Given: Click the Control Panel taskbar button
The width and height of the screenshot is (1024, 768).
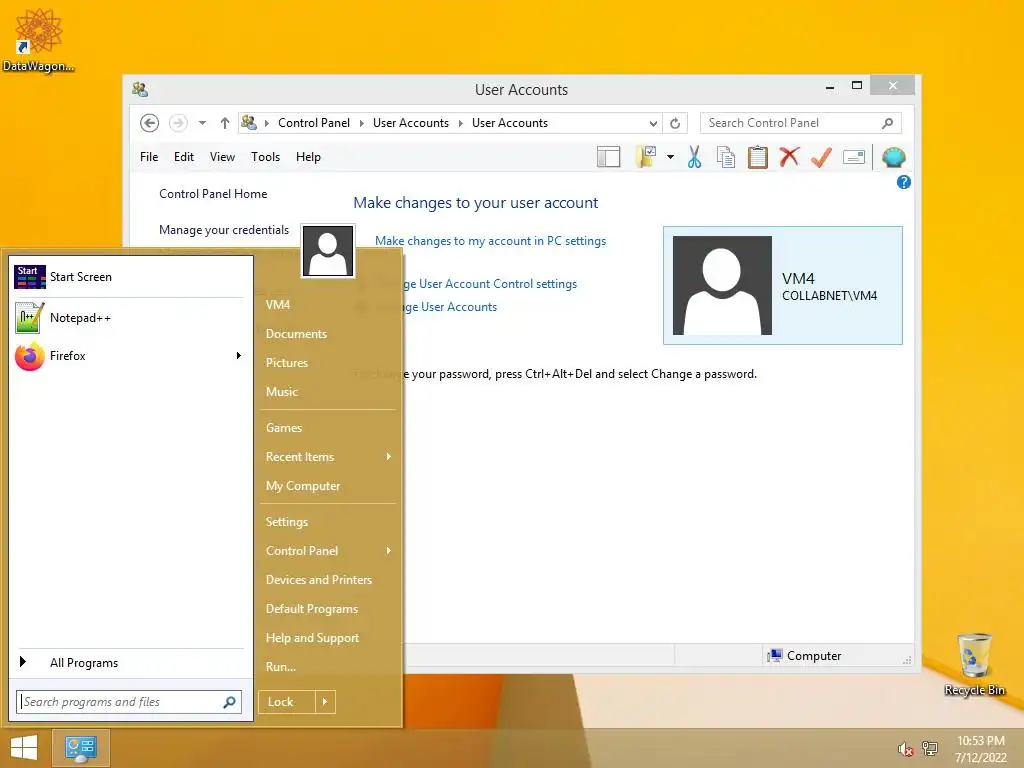Looking at the screenshot, I should [x=80, y=748].
